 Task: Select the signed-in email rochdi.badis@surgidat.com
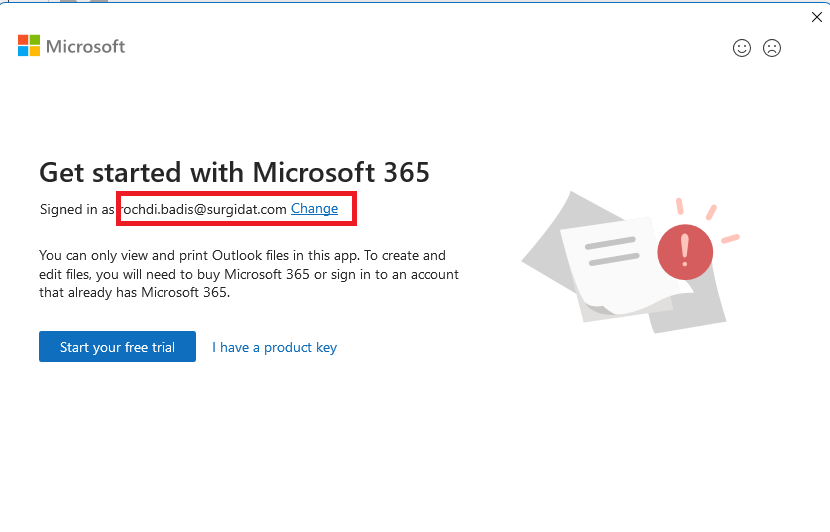(x=204, y=209)
